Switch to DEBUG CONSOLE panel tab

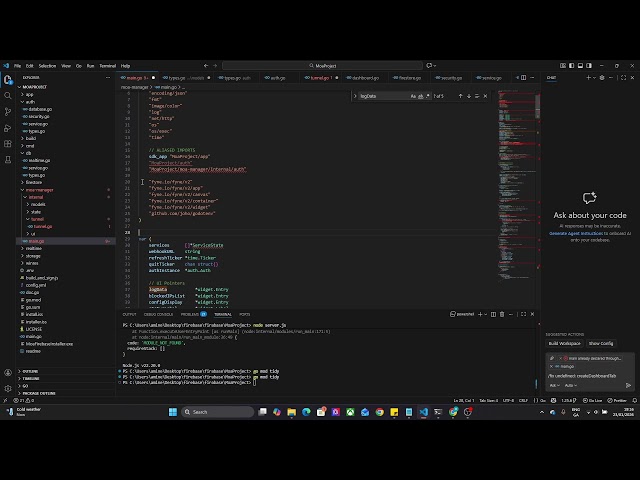158,314
